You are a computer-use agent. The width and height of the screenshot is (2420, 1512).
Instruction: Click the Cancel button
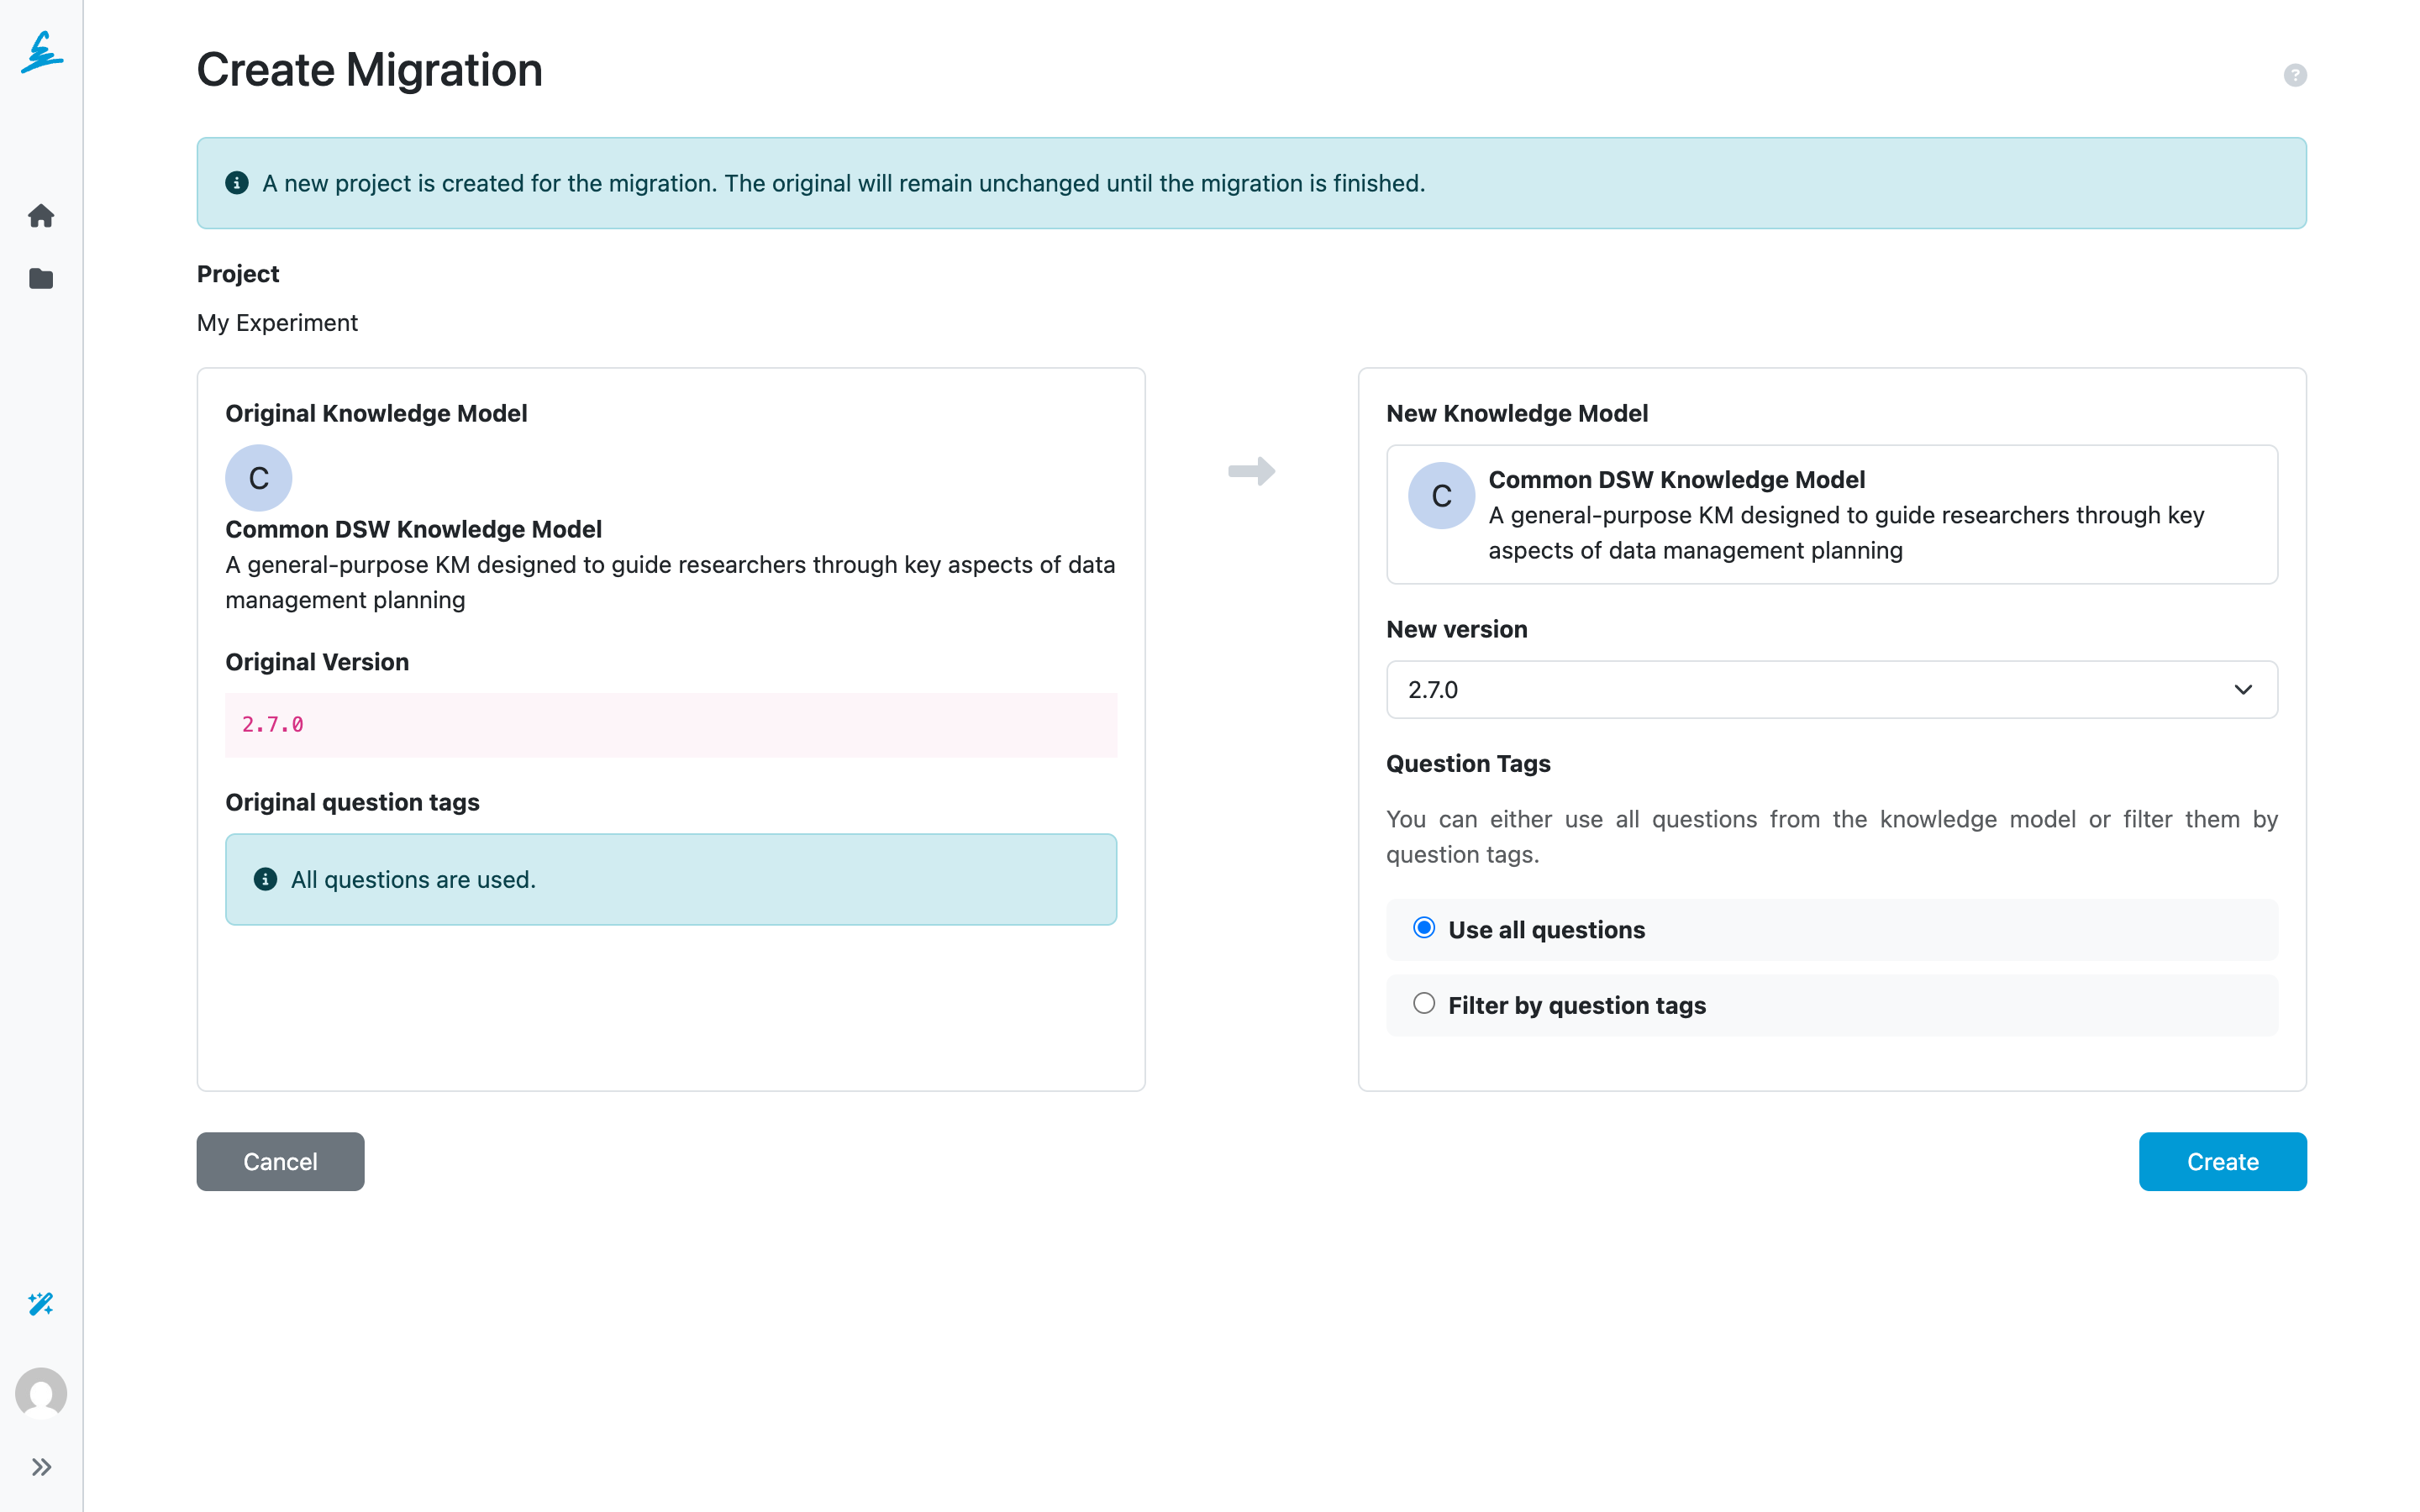point(280,1161)
